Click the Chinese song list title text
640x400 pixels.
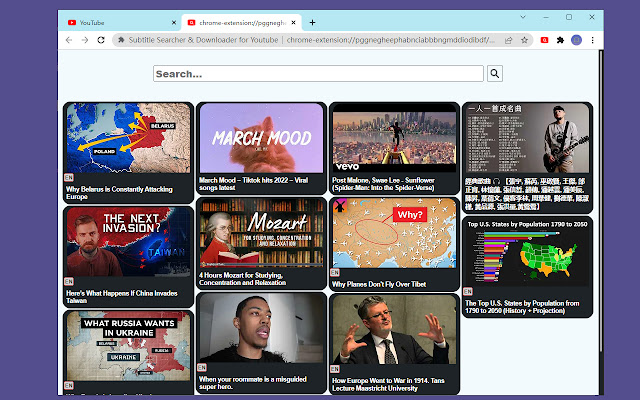pos(527,193)
